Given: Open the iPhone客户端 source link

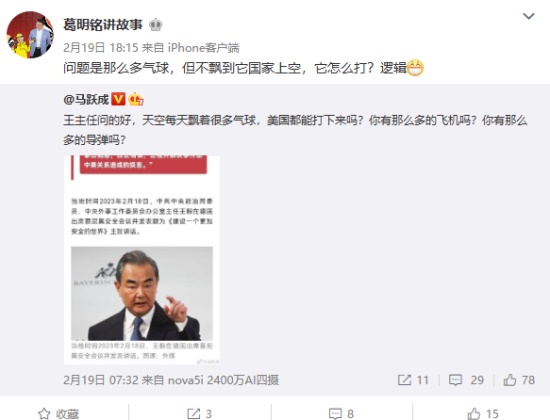Looking at the screenshot, I should point(203,47).
